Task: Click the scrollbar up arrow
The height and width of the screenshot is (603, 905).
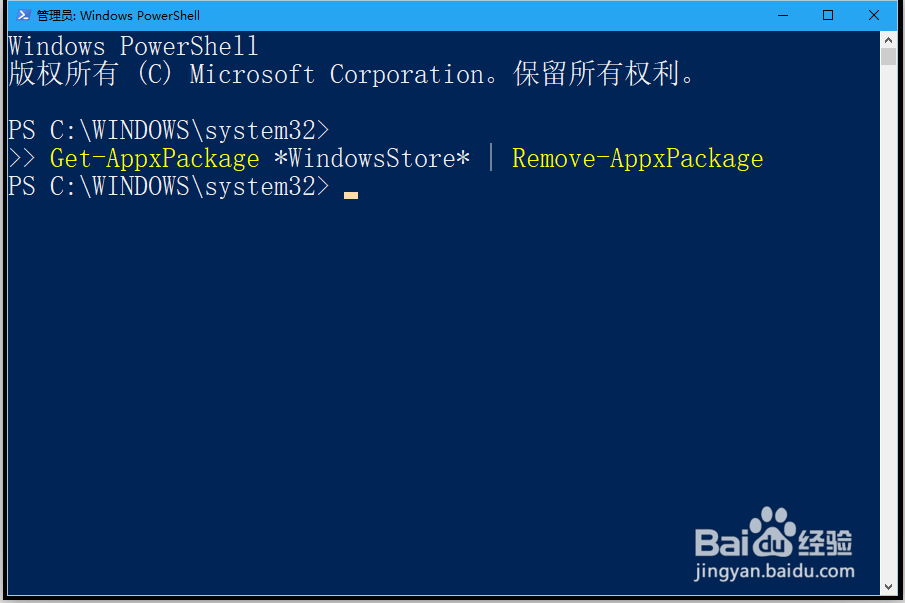Action: click(x=888, y=40)
